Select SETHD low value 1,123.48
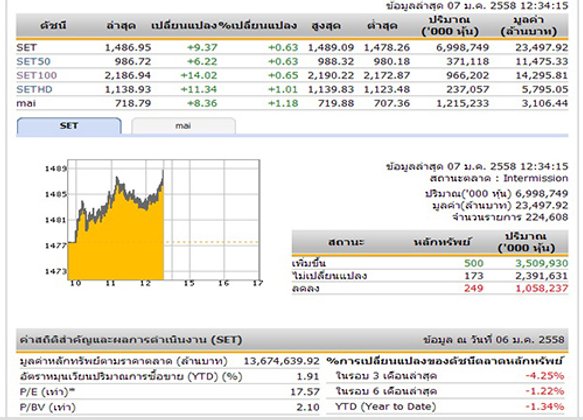 tap(387, 90)
